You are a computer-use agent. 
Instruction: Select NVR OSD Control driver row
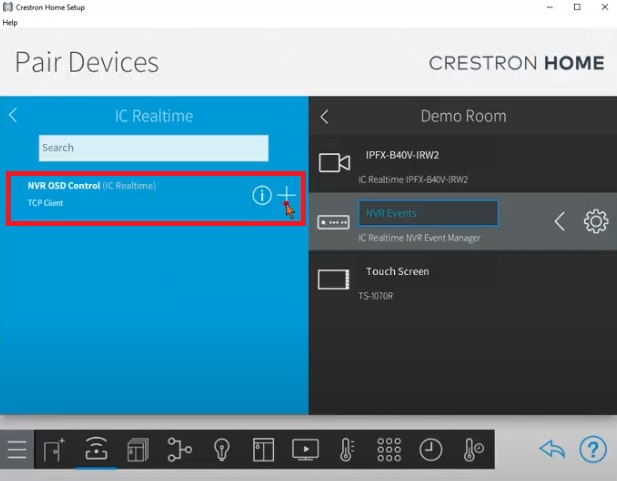[156, 198]
